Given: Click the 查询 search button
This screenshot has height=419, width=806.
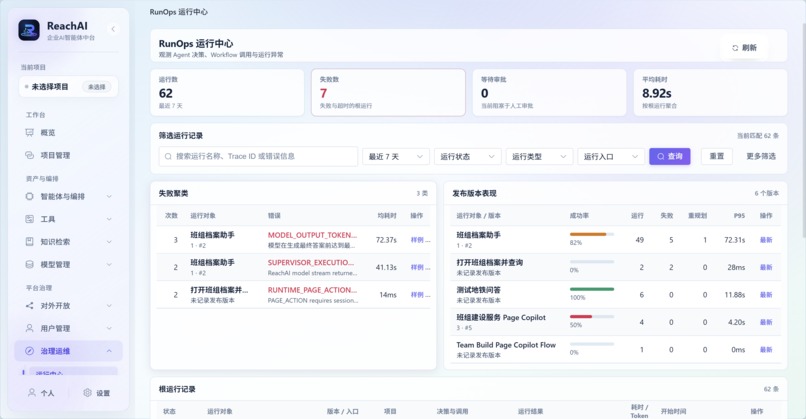Looking at the screenshot, I should pos(670,156).
